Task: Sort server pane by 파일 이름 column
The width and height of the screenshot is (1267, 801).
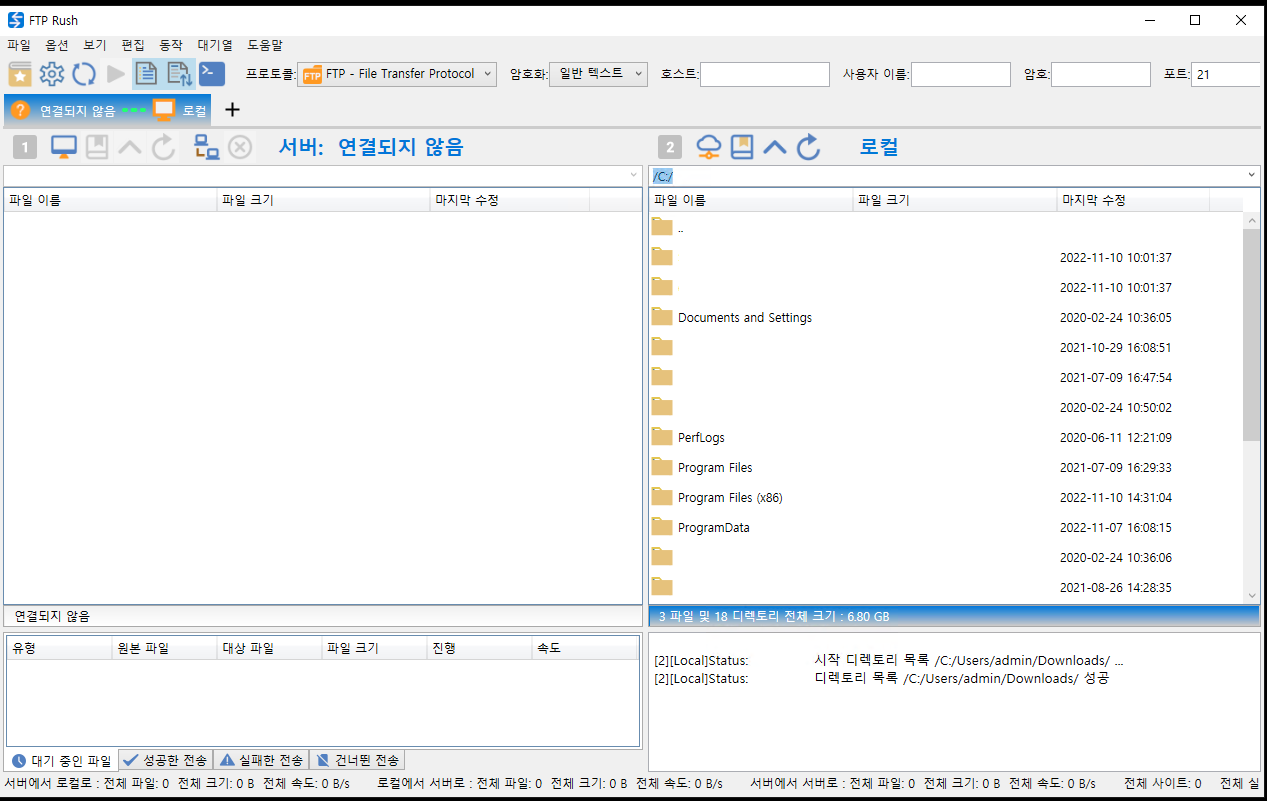Action: 110,200
